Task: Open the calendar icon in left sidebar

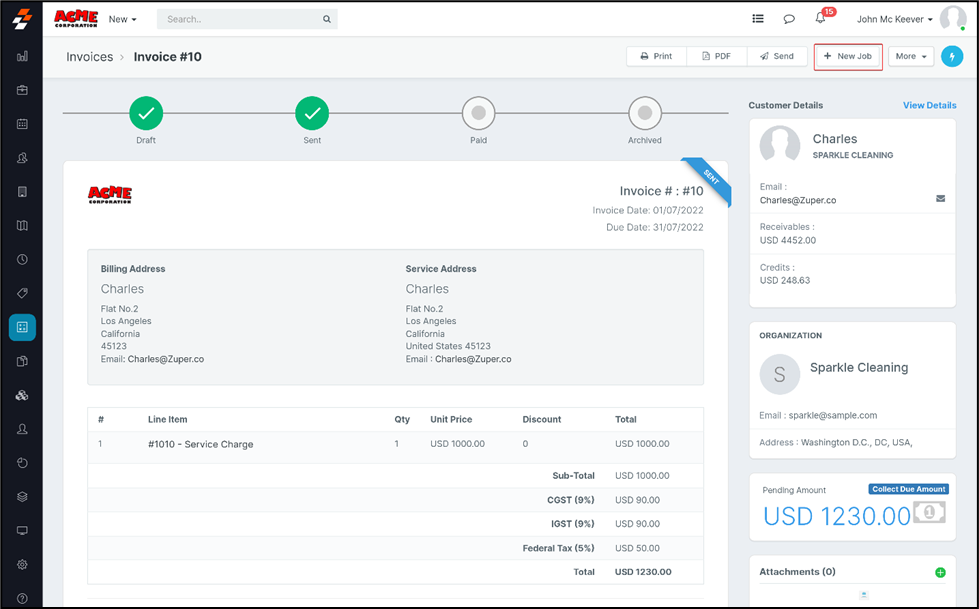Action: click(x=22, y=124)
